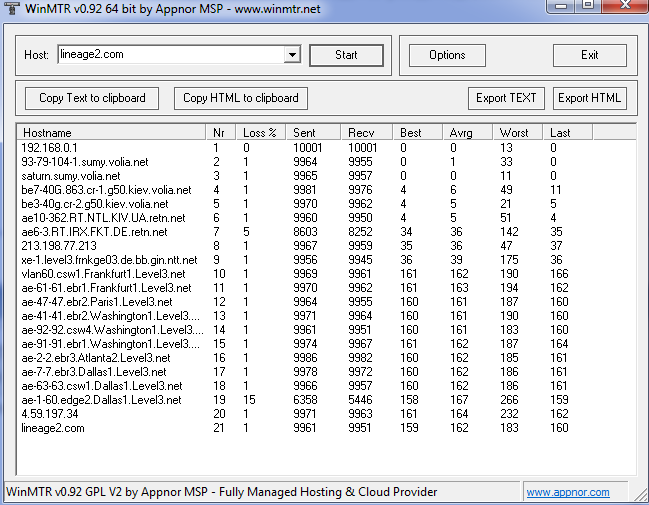Viewport: 649px width, 505px height.
Task: Click Worst value 175 in hop 9
Action: point(509,260)
